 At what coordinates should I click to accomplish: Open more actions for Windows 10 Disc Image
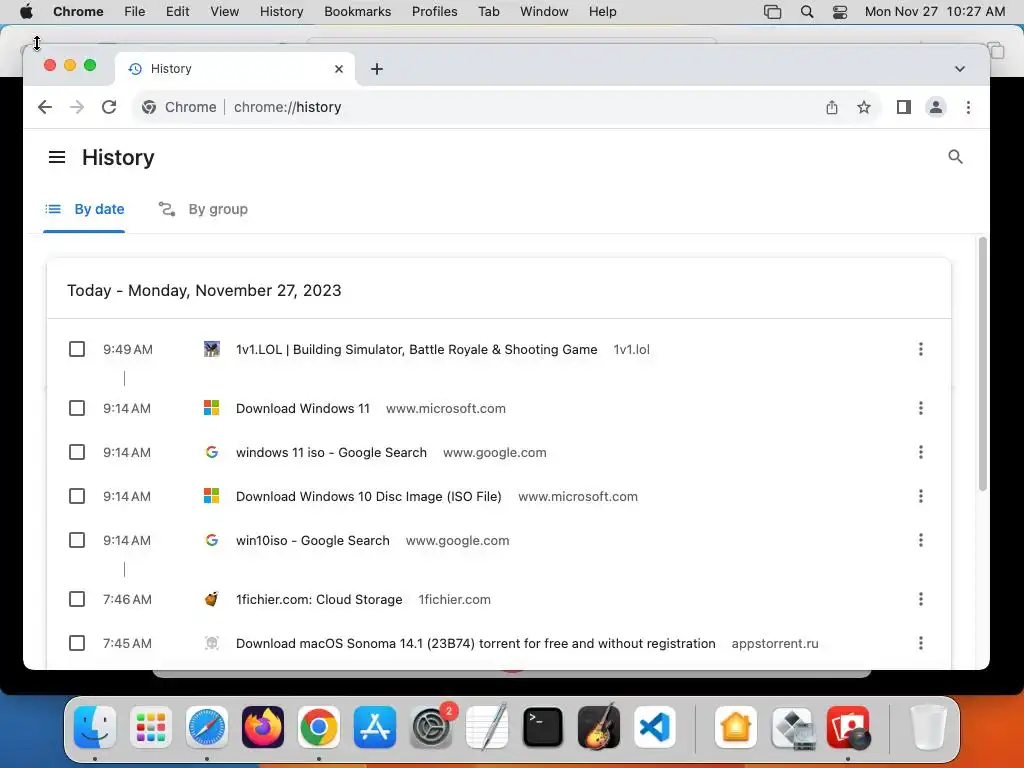coord(920,496)
